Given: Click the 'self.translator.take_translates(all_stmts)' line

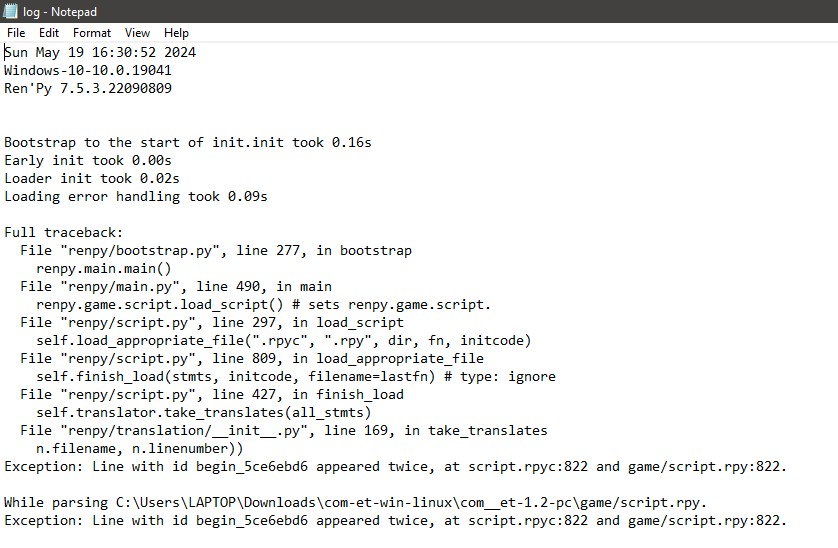Looking at the screenshot, I should 204,412.
